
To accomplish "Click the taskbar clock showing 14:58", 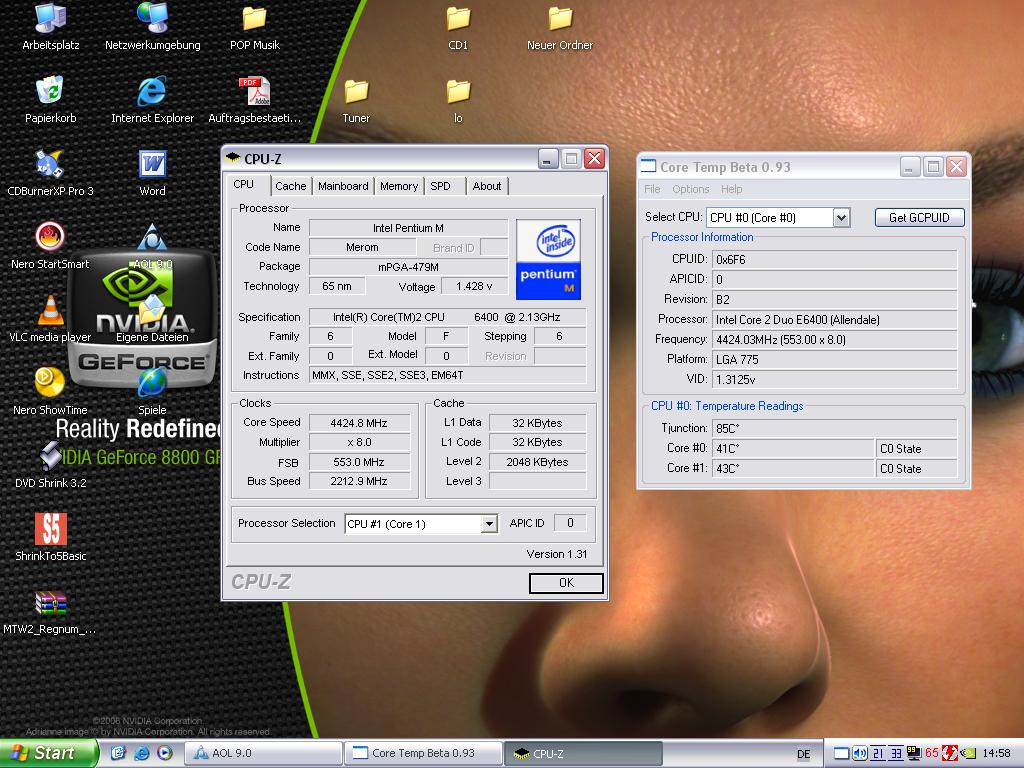I will [x=997, y=754].
